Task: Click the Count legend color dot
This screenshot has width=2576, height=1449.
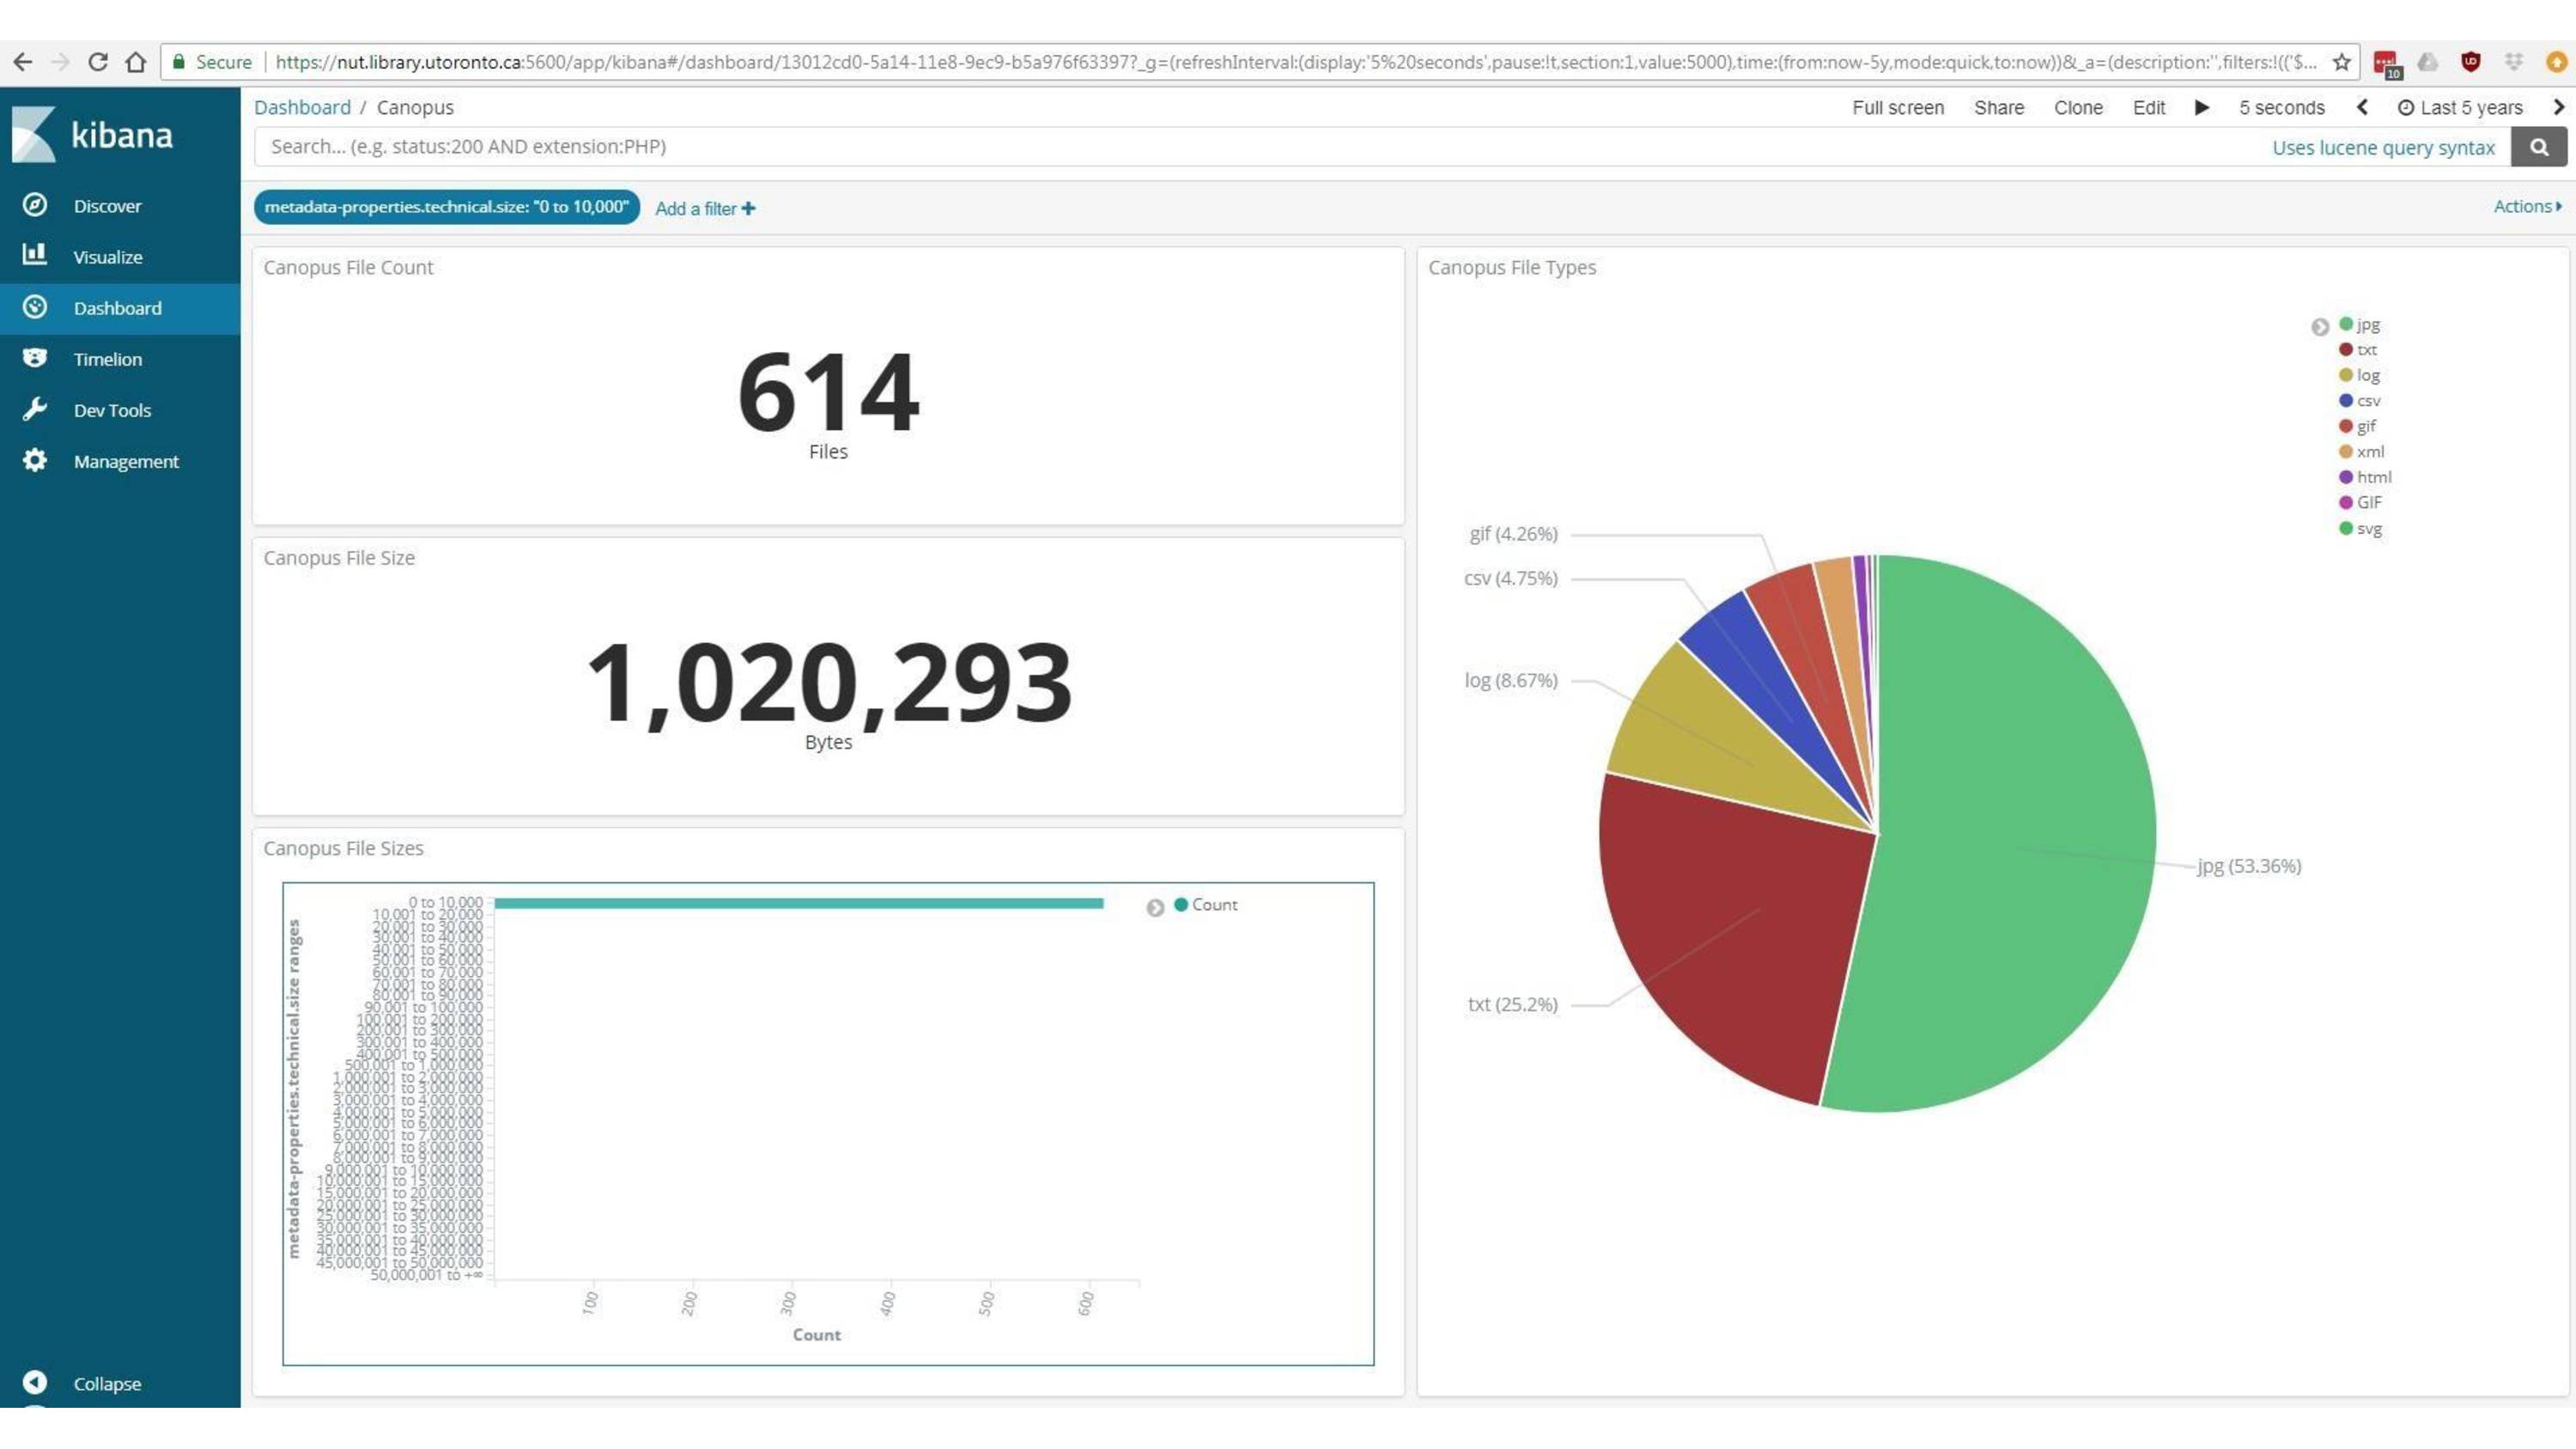Action: tap(1181, 904)
